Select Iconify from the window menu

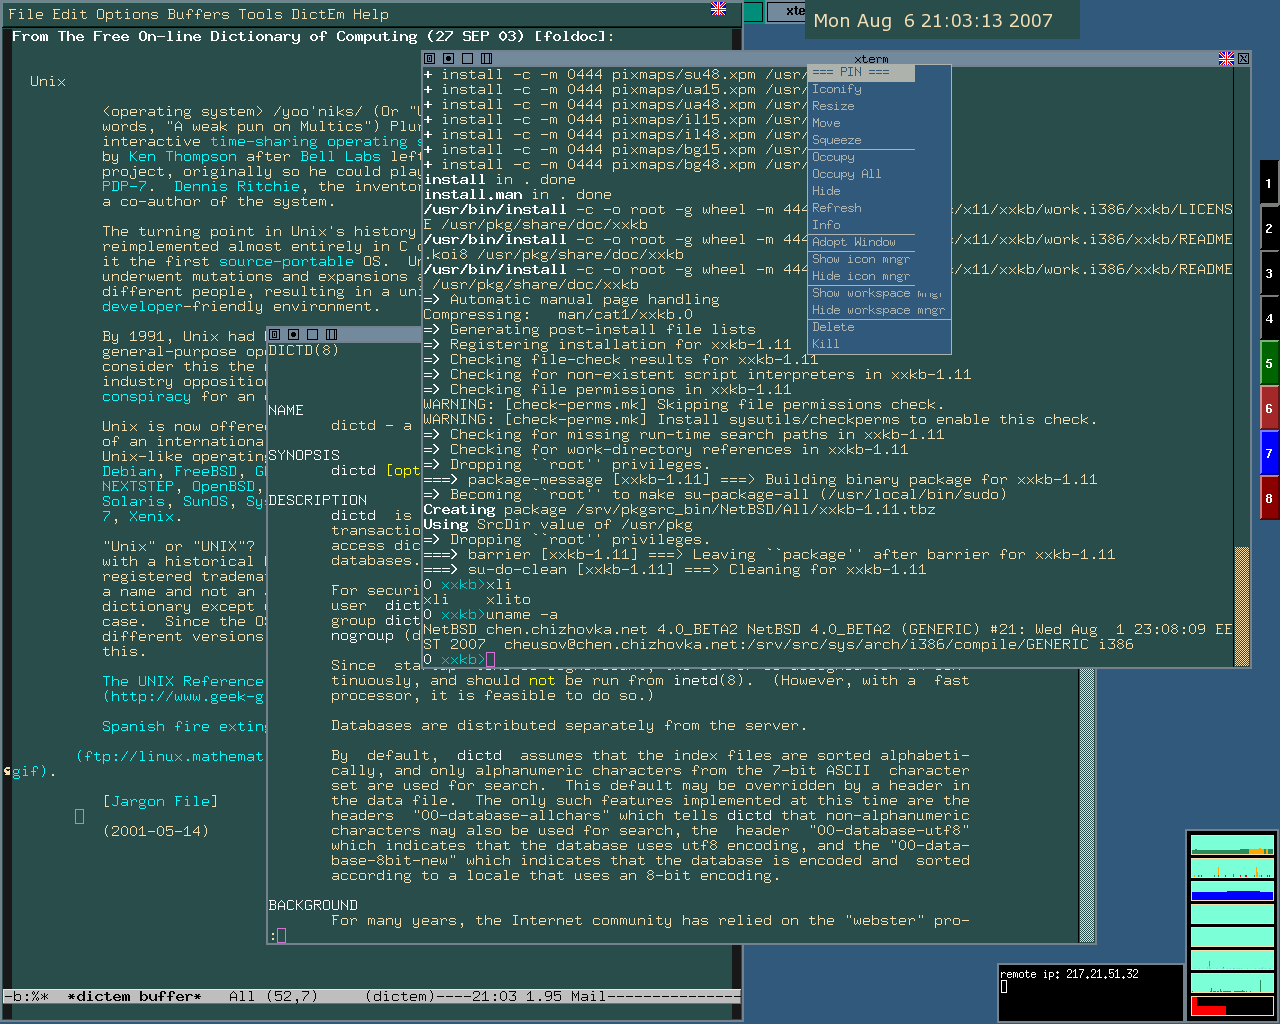[836, 89]
